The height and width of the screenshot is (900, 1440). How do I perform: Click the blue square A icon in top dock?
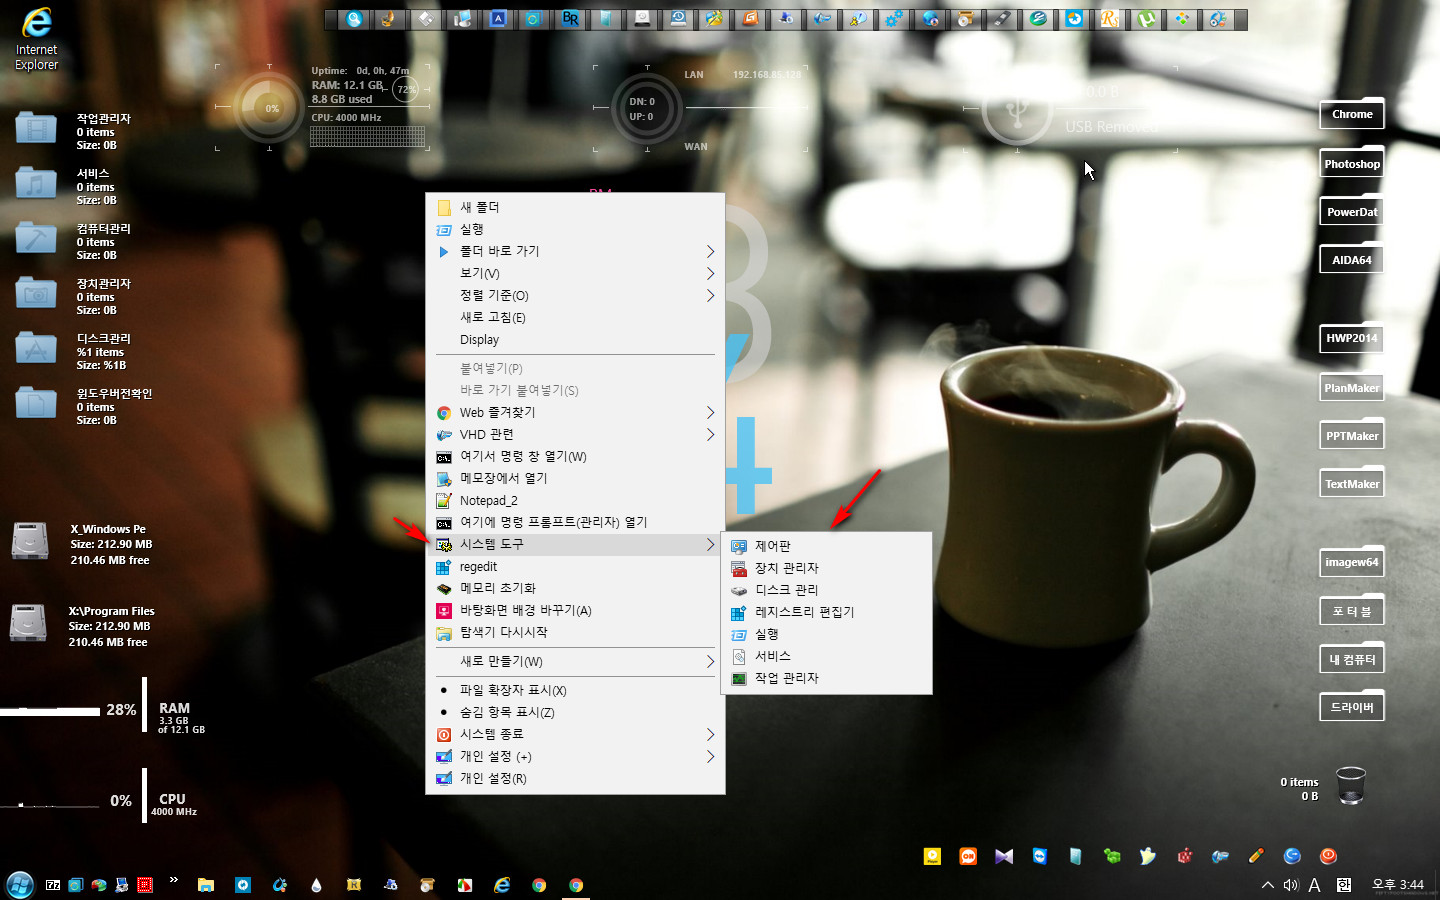(x=498, y=19)
